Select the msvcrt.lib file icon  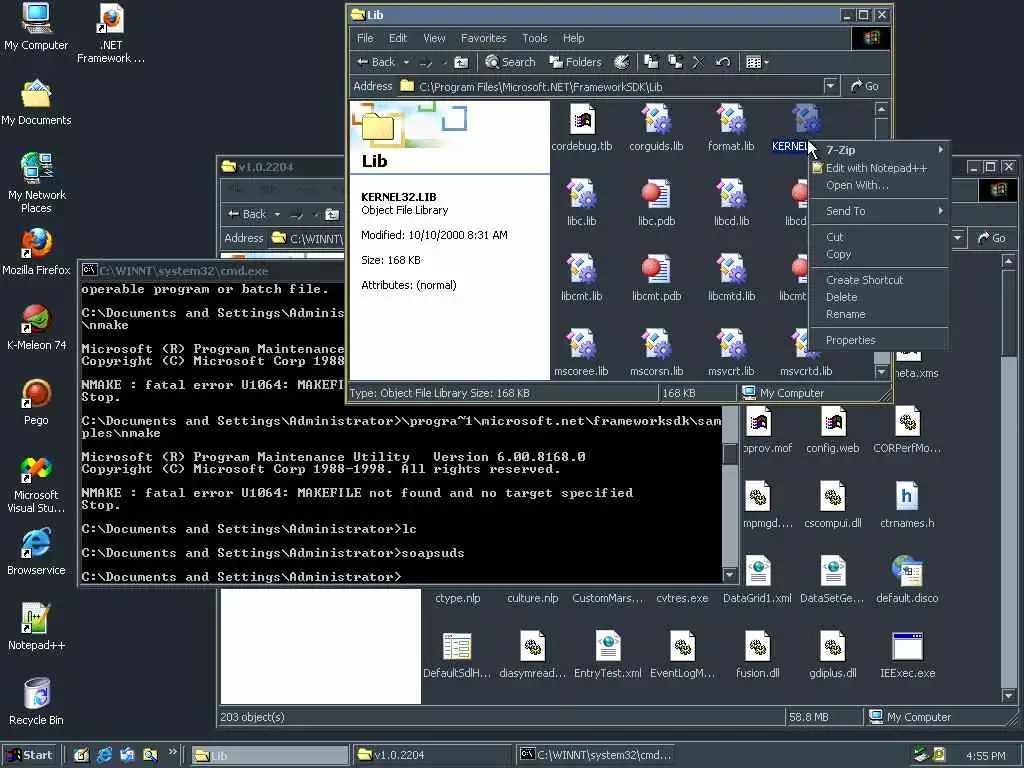(x=731, y=345)
